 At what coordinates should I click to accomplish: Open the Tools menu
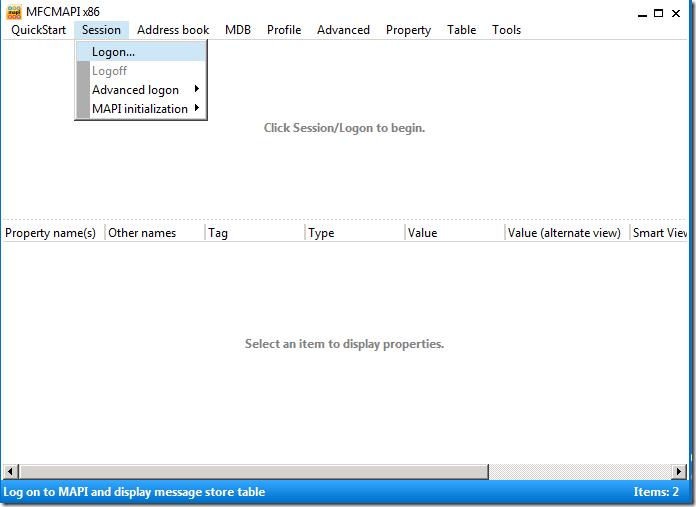coord(506,30)
